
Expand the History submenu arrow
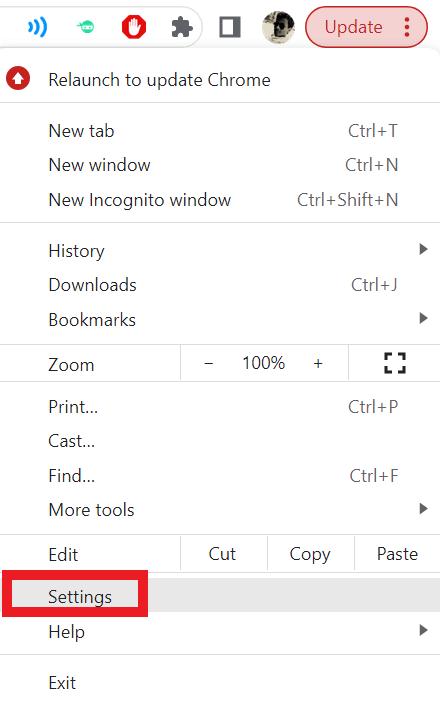[423, 249]
